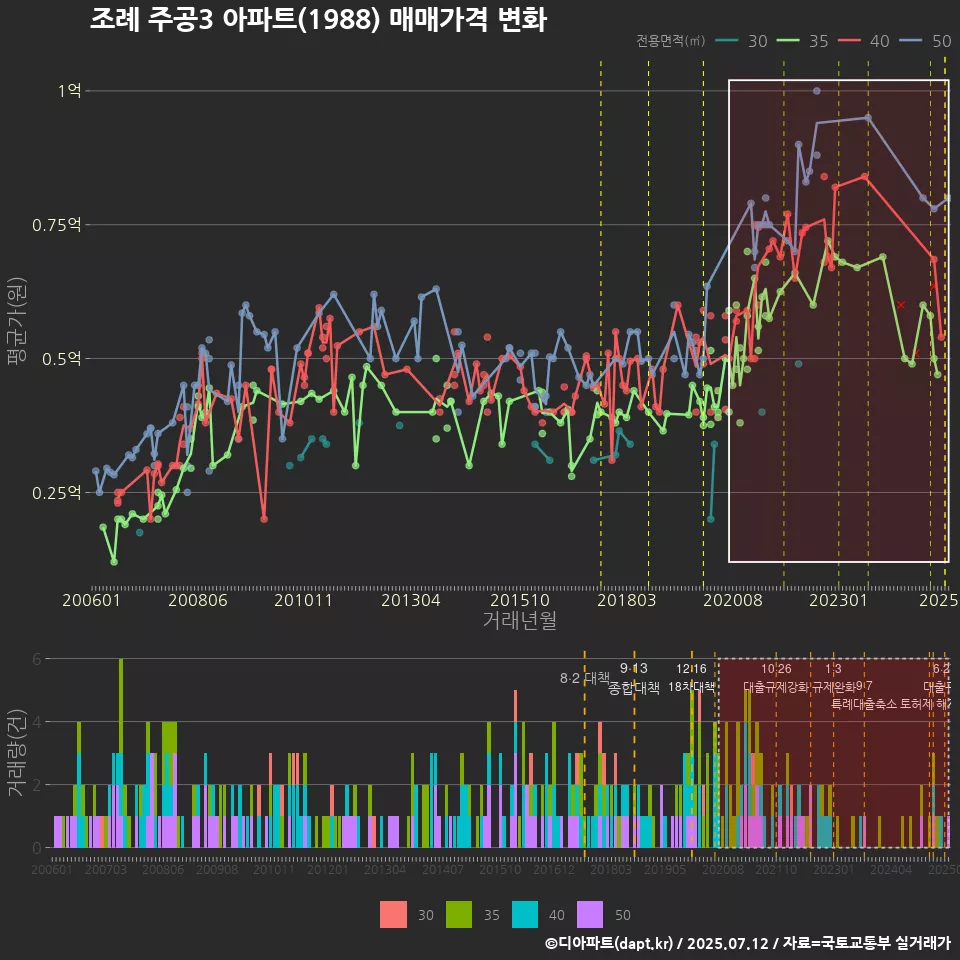Click the 특례대출축소 annotation label
Viewport: 960px width, 960px height.
pyautogui.click(x=863, y=704)
